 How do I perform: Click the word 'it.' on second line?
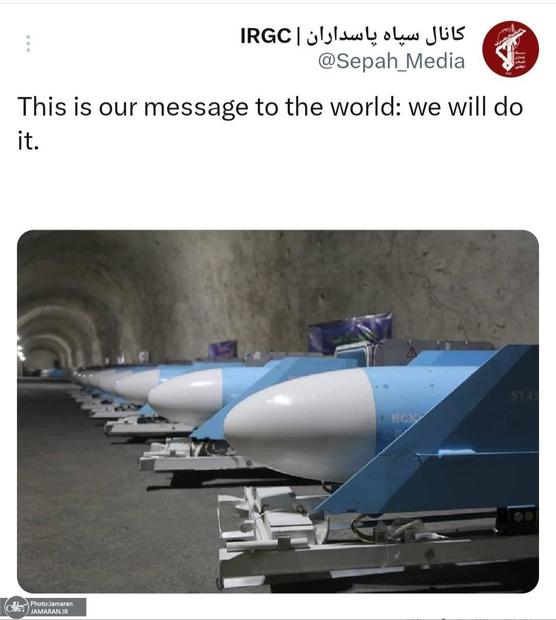(28, 141)
